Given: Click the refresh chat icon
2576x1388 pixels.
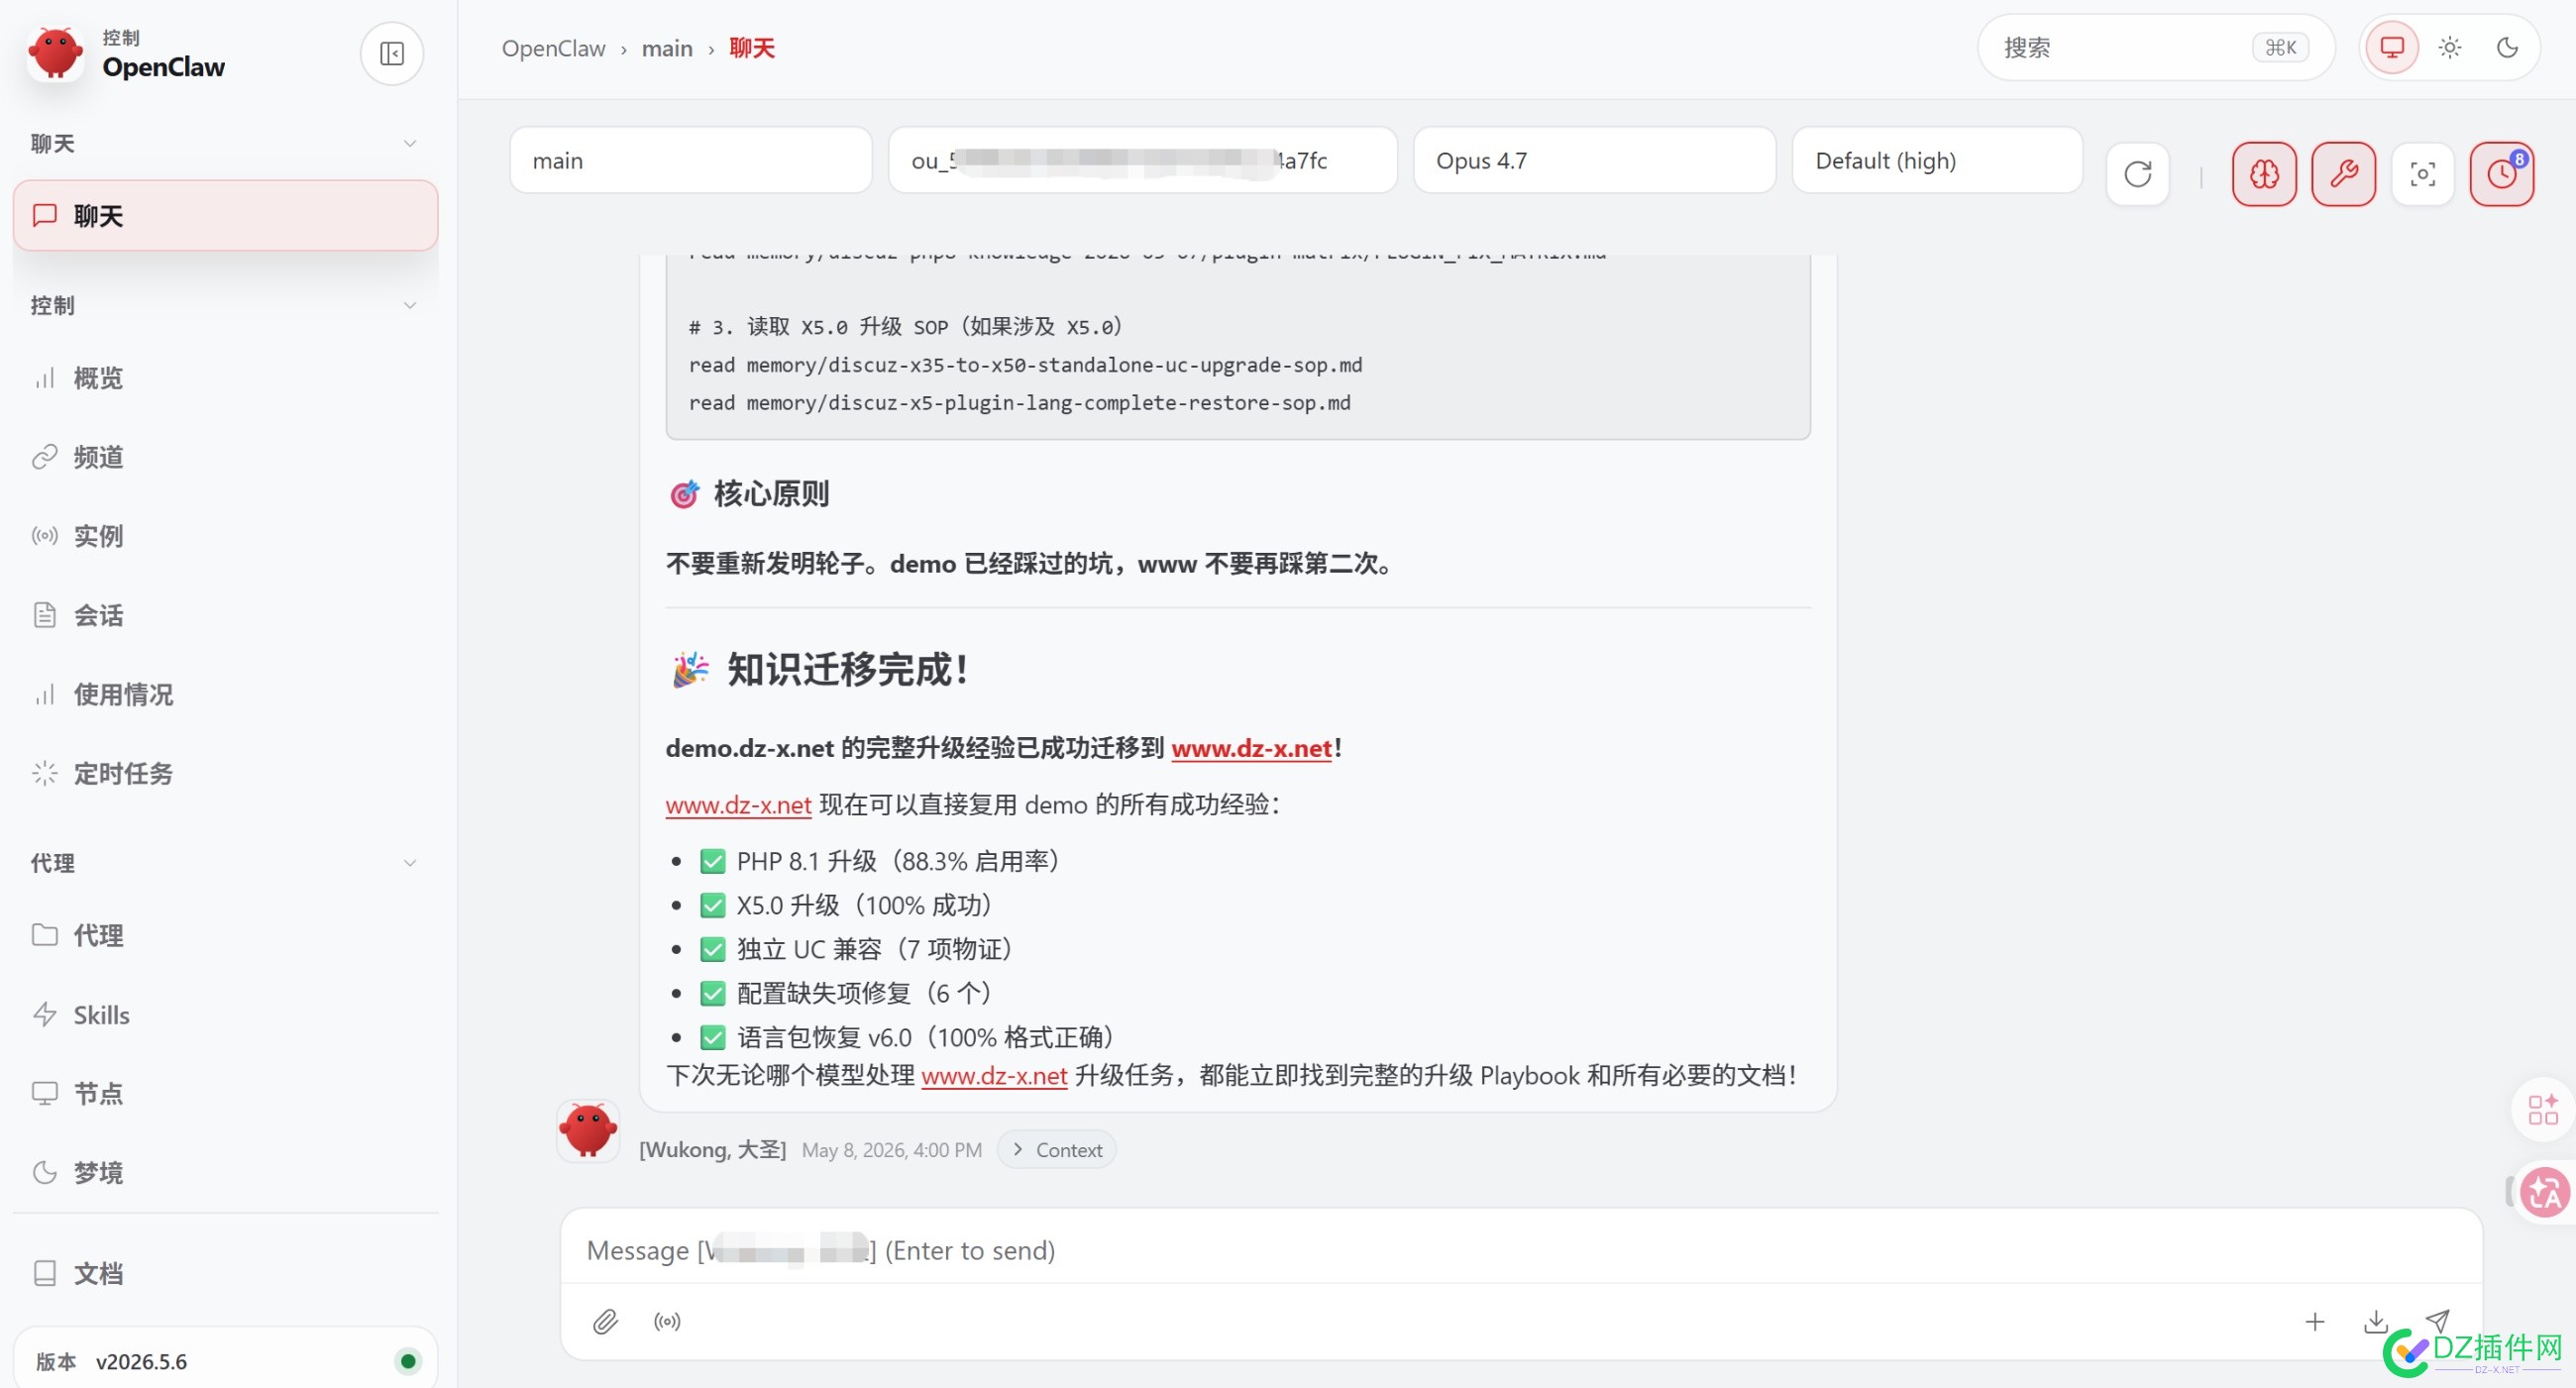Looking at the screenshot, I should [x=2137, y=174].
